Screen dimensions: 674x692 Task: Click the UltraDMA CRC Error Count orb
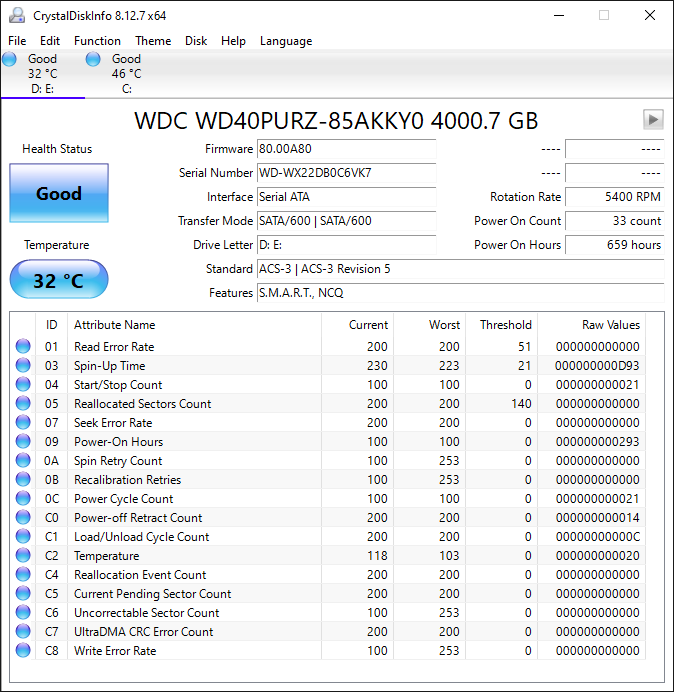coord(23,631)
